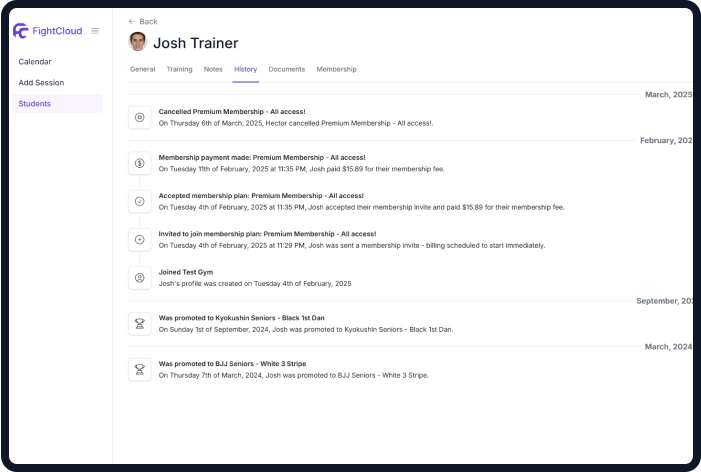Select the Notes tab
This screenshot has width=701, height=472.
point(213,69)
